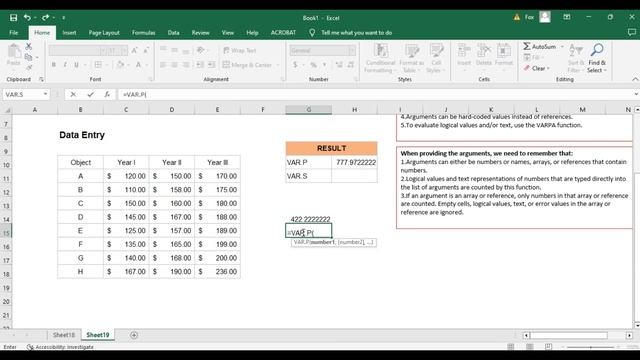This screenshot has width=640, height=360.
Task: Click Merge & Center button
Action: (x=247, y=64)
